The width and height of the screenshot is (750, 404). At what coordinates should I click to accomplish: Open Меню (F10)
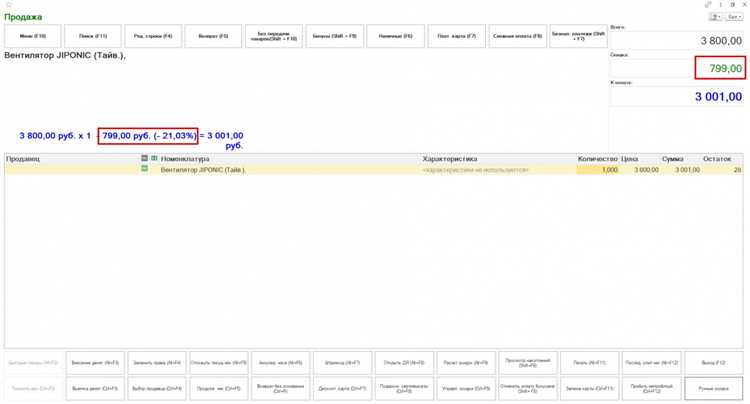tap(33, 37)
